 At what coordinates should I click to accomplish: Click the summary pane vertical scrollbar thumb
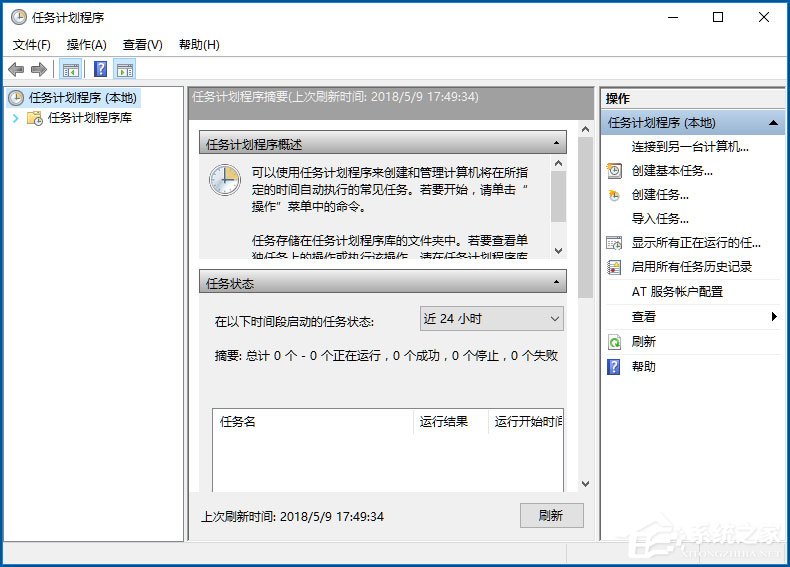click(585, 218)
